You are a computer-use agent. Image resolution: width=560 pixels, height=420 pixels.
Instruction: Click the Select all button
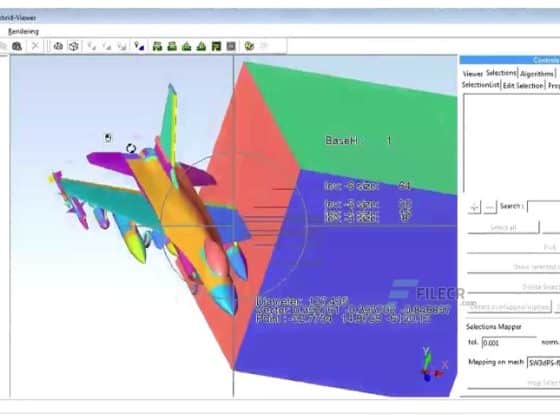[x=503, y=228]
